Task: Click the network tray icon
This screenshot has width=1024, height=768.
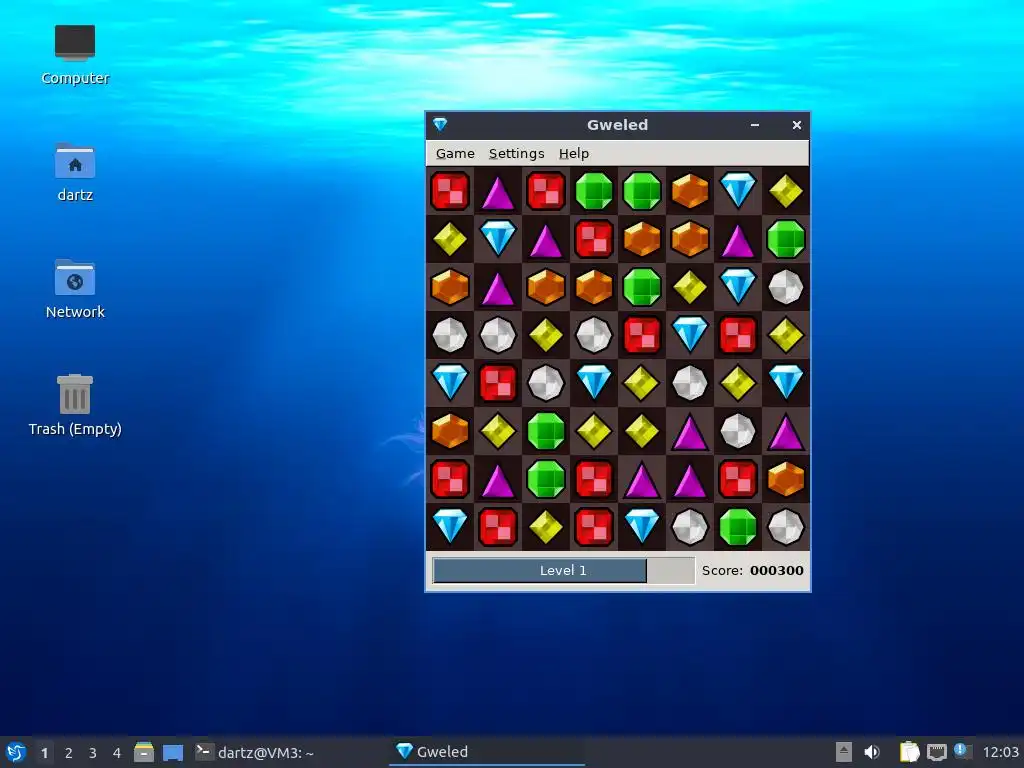Action: (936, 752)
